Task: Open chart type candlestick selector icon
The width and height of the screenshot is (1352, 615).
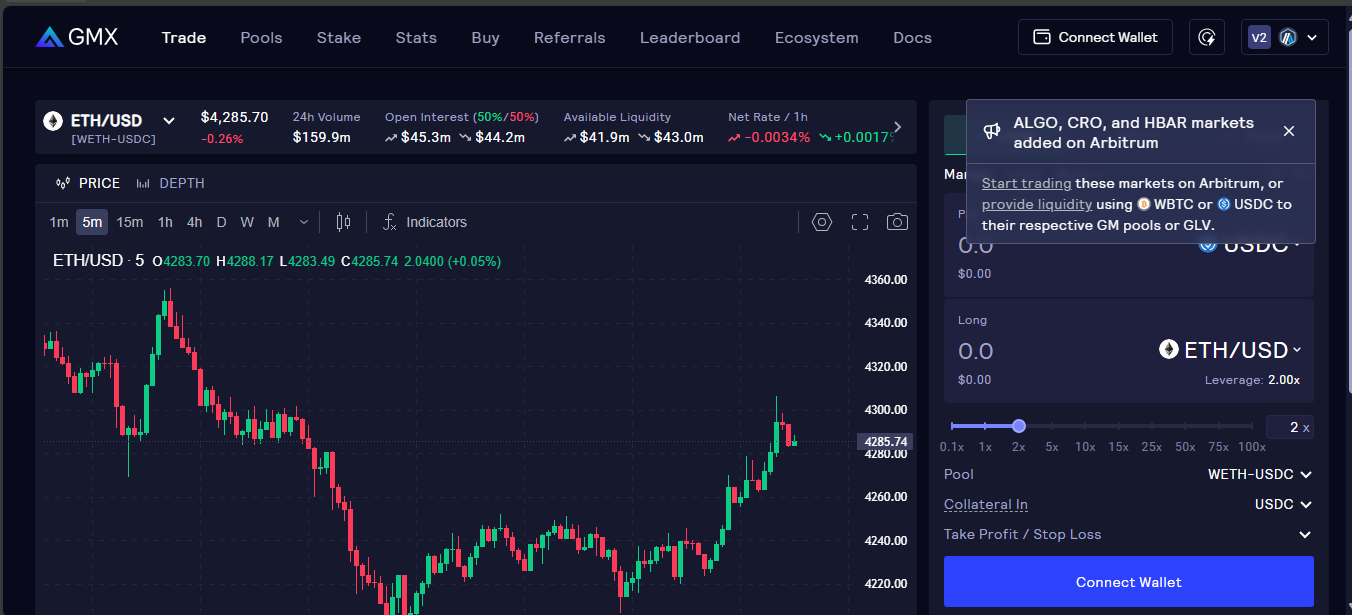Action: [x=343, y=222]
